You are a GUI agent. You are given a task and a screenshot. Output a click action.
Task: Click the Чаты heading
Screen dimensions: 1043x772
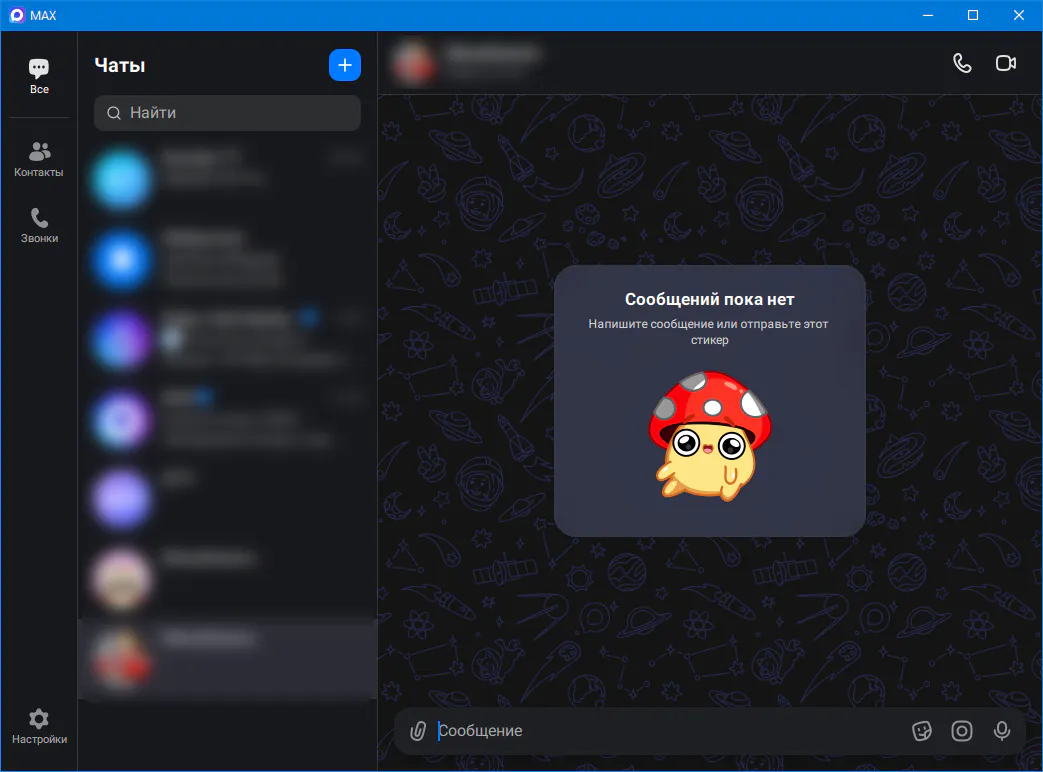point(120,65)
